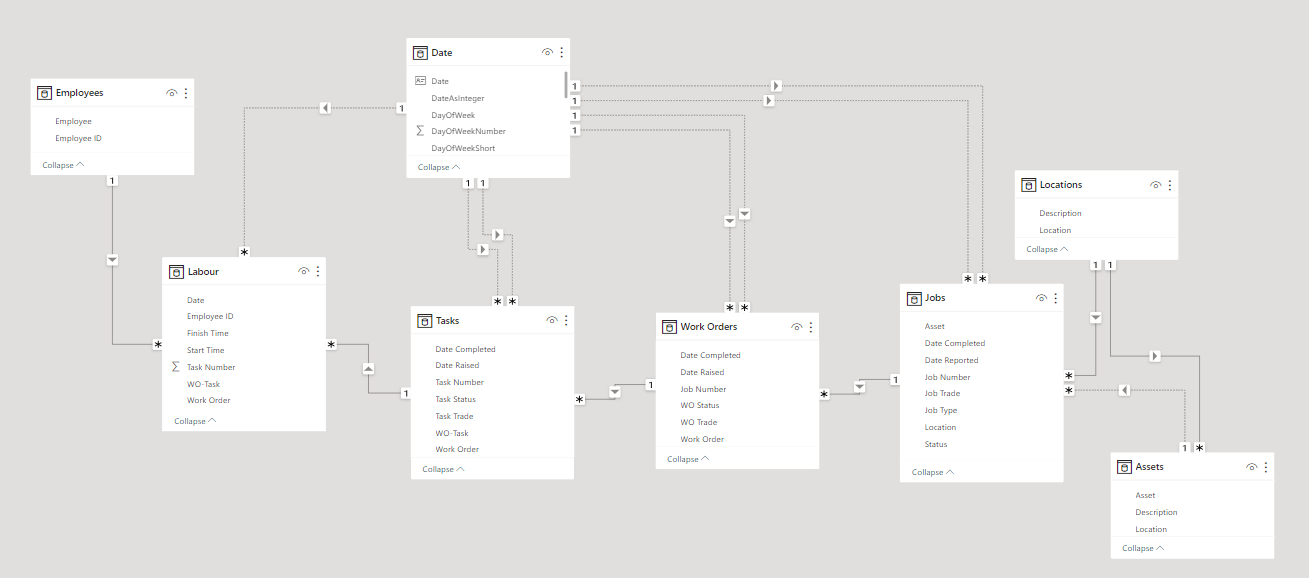Open more options for Locations table

[1170, 185]
